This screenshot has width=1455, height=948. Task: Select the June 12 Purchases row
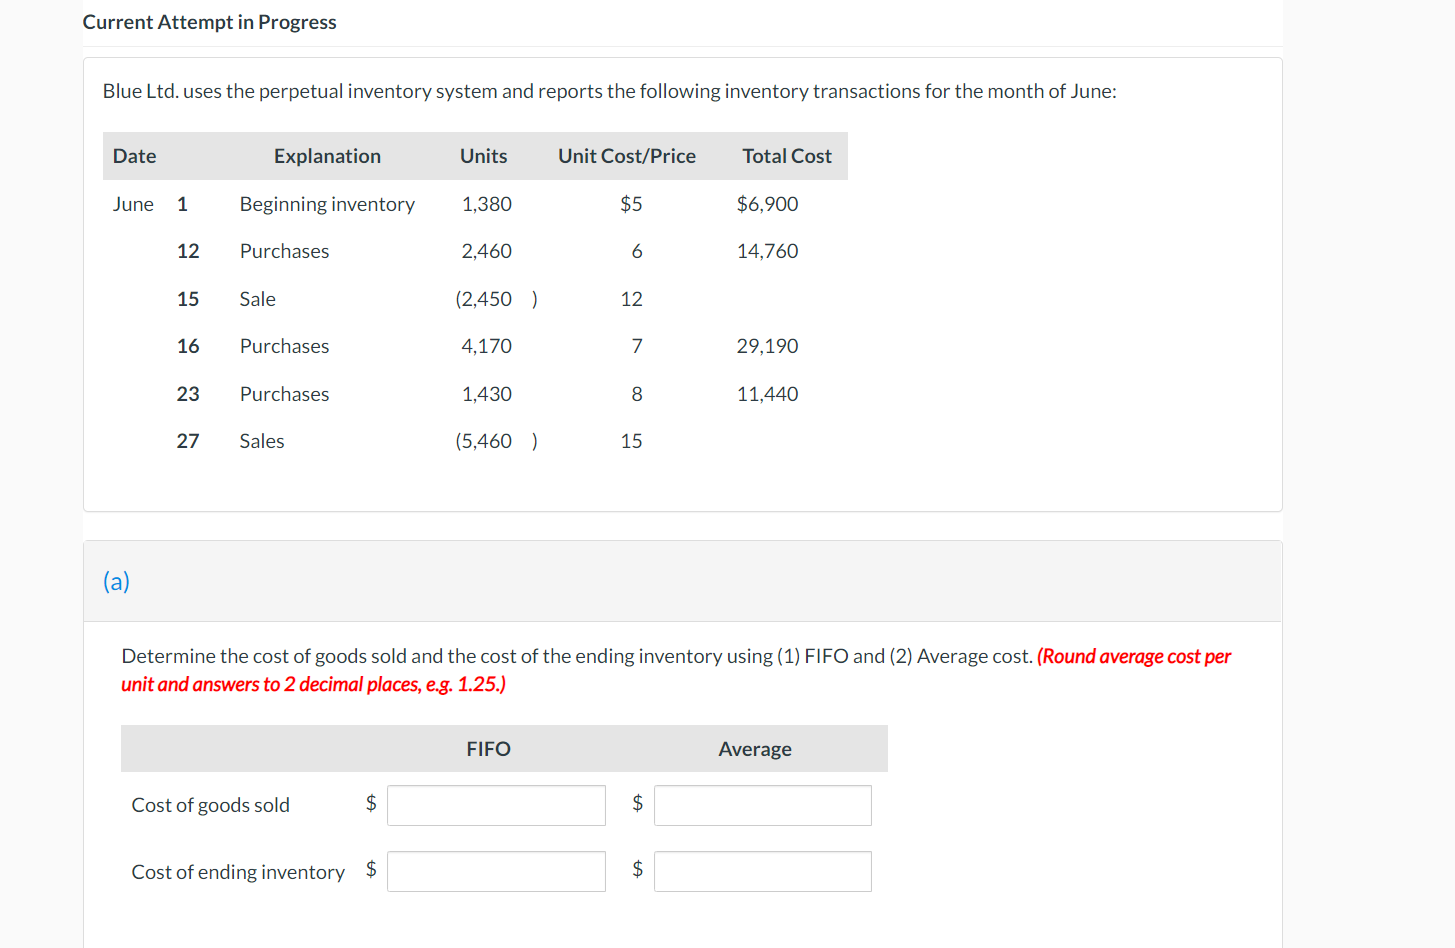click(x=284, y=251)
